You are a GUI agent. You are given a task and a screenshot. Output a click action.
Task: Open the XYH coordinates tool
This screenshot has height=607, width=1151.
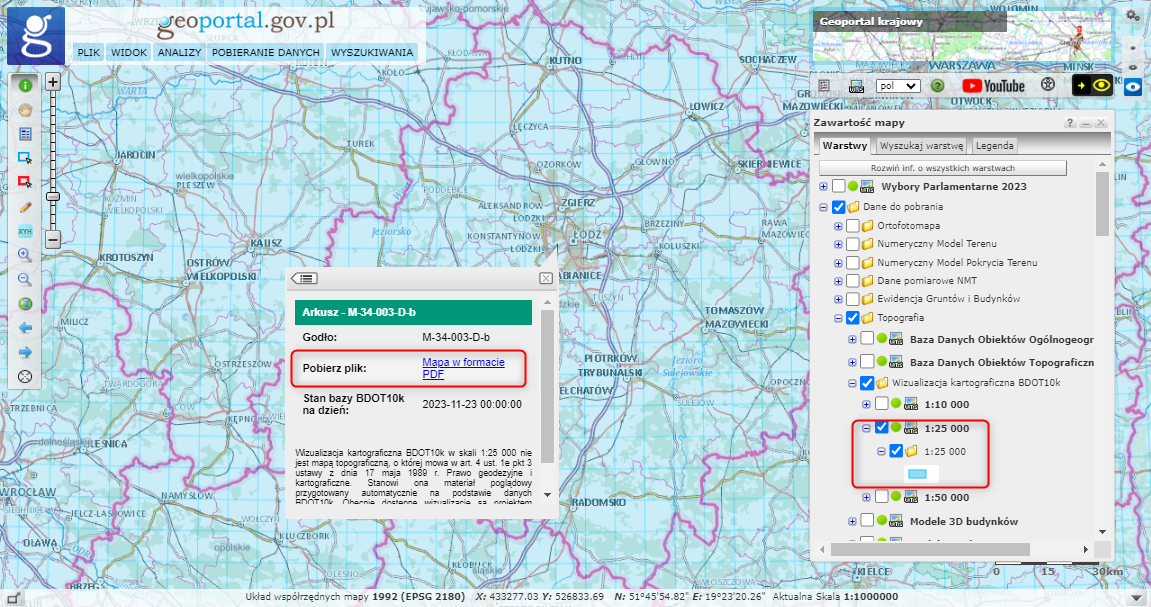click(x=25, y=228)
